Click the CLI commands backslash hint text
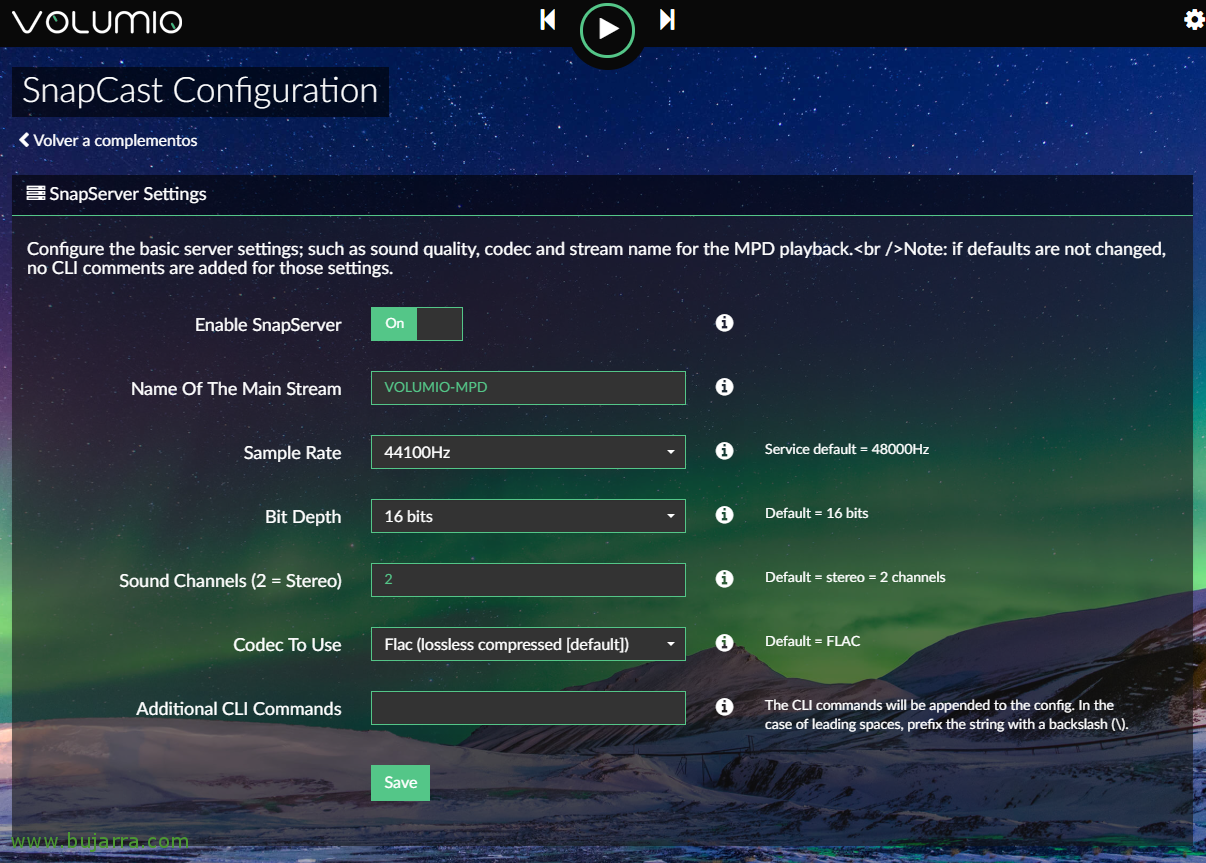Screen dimensions: 1206x863 point(946,715)
